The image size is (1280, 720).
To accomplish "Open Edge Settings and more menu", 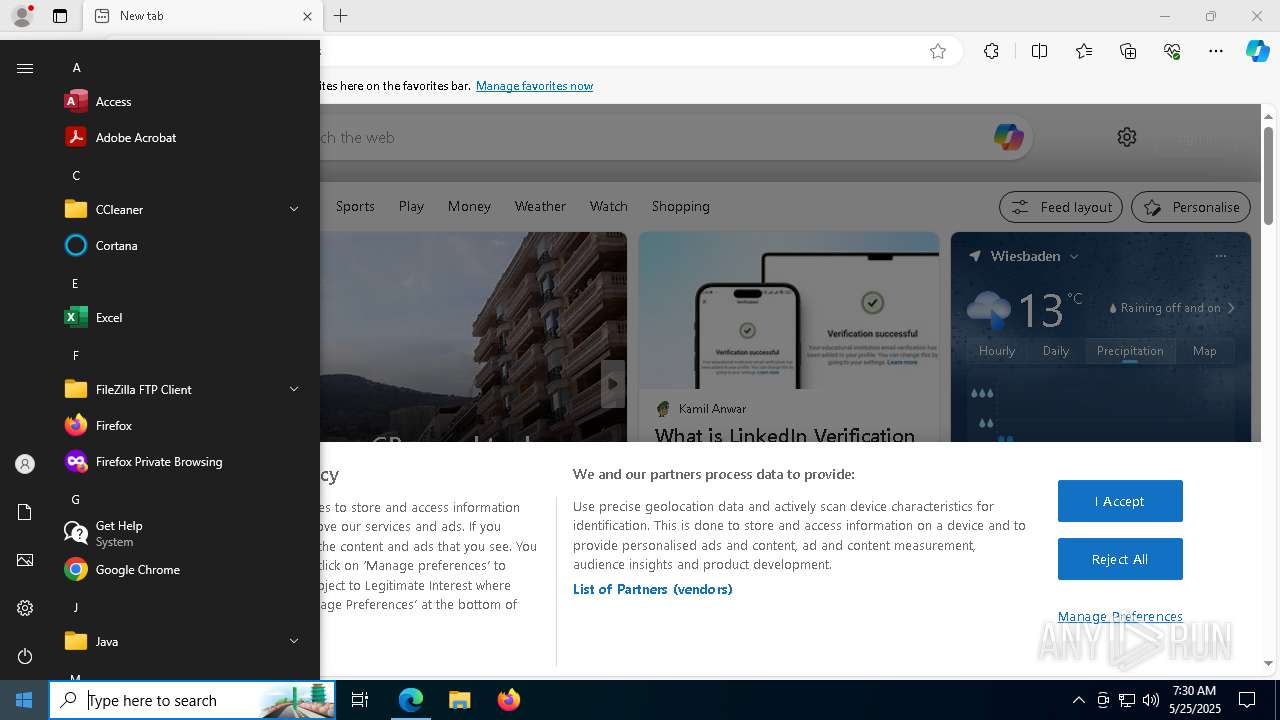I will click(1216, 51).
